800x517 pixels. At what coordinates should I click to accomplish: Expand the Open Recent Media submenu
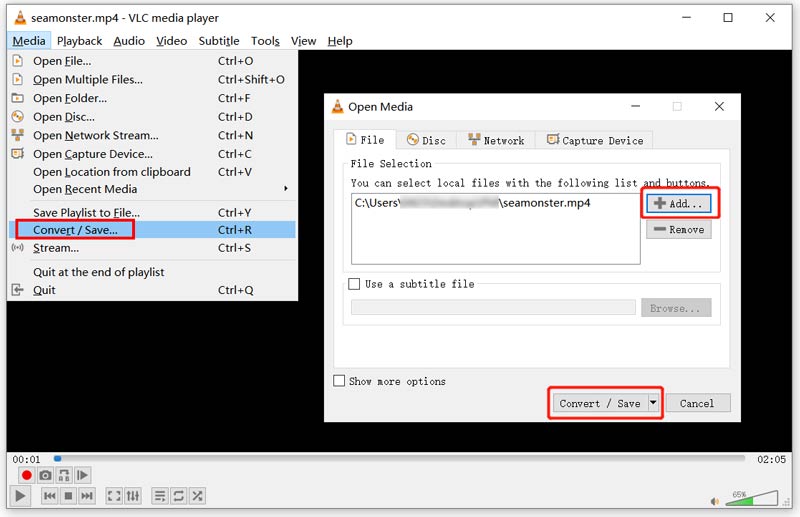click(153, 189)
